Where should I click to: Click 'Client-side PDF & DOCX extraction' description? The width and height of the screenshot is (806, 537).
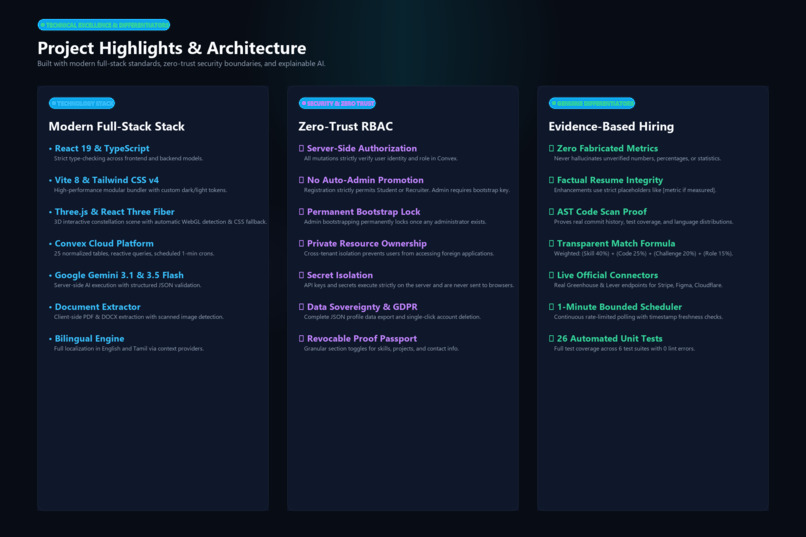139,317
